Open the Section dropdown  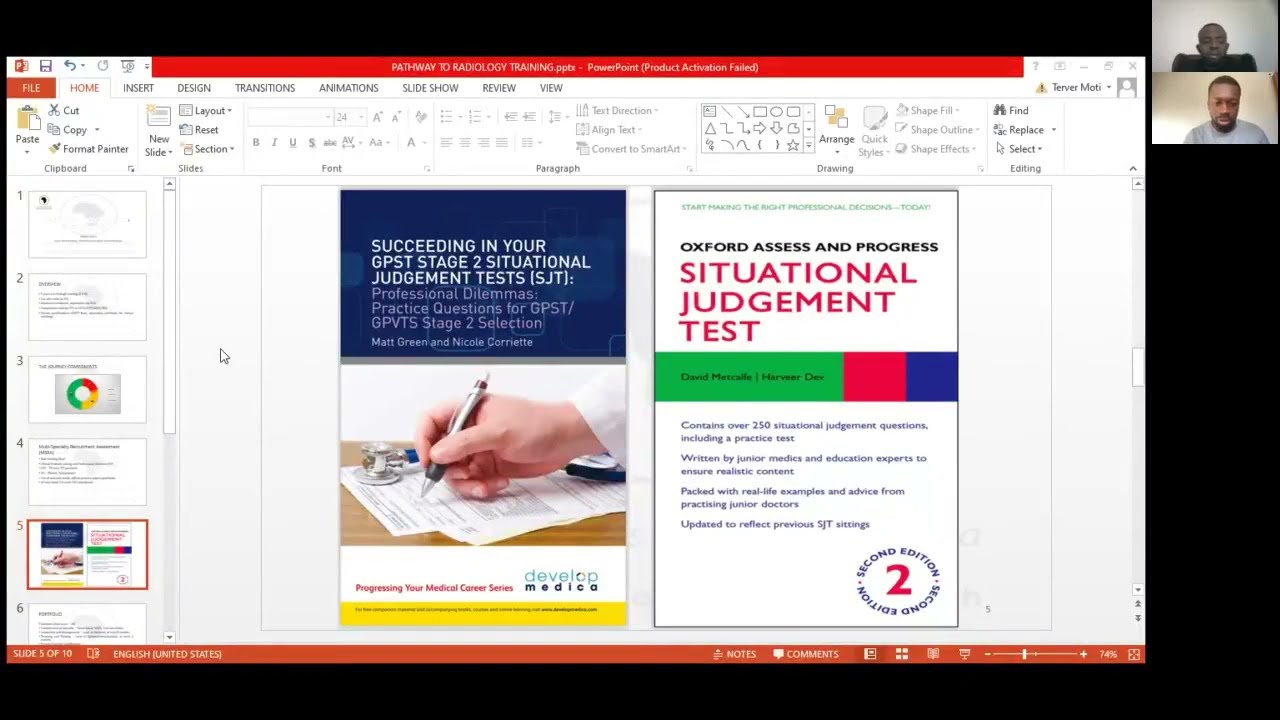207,149
